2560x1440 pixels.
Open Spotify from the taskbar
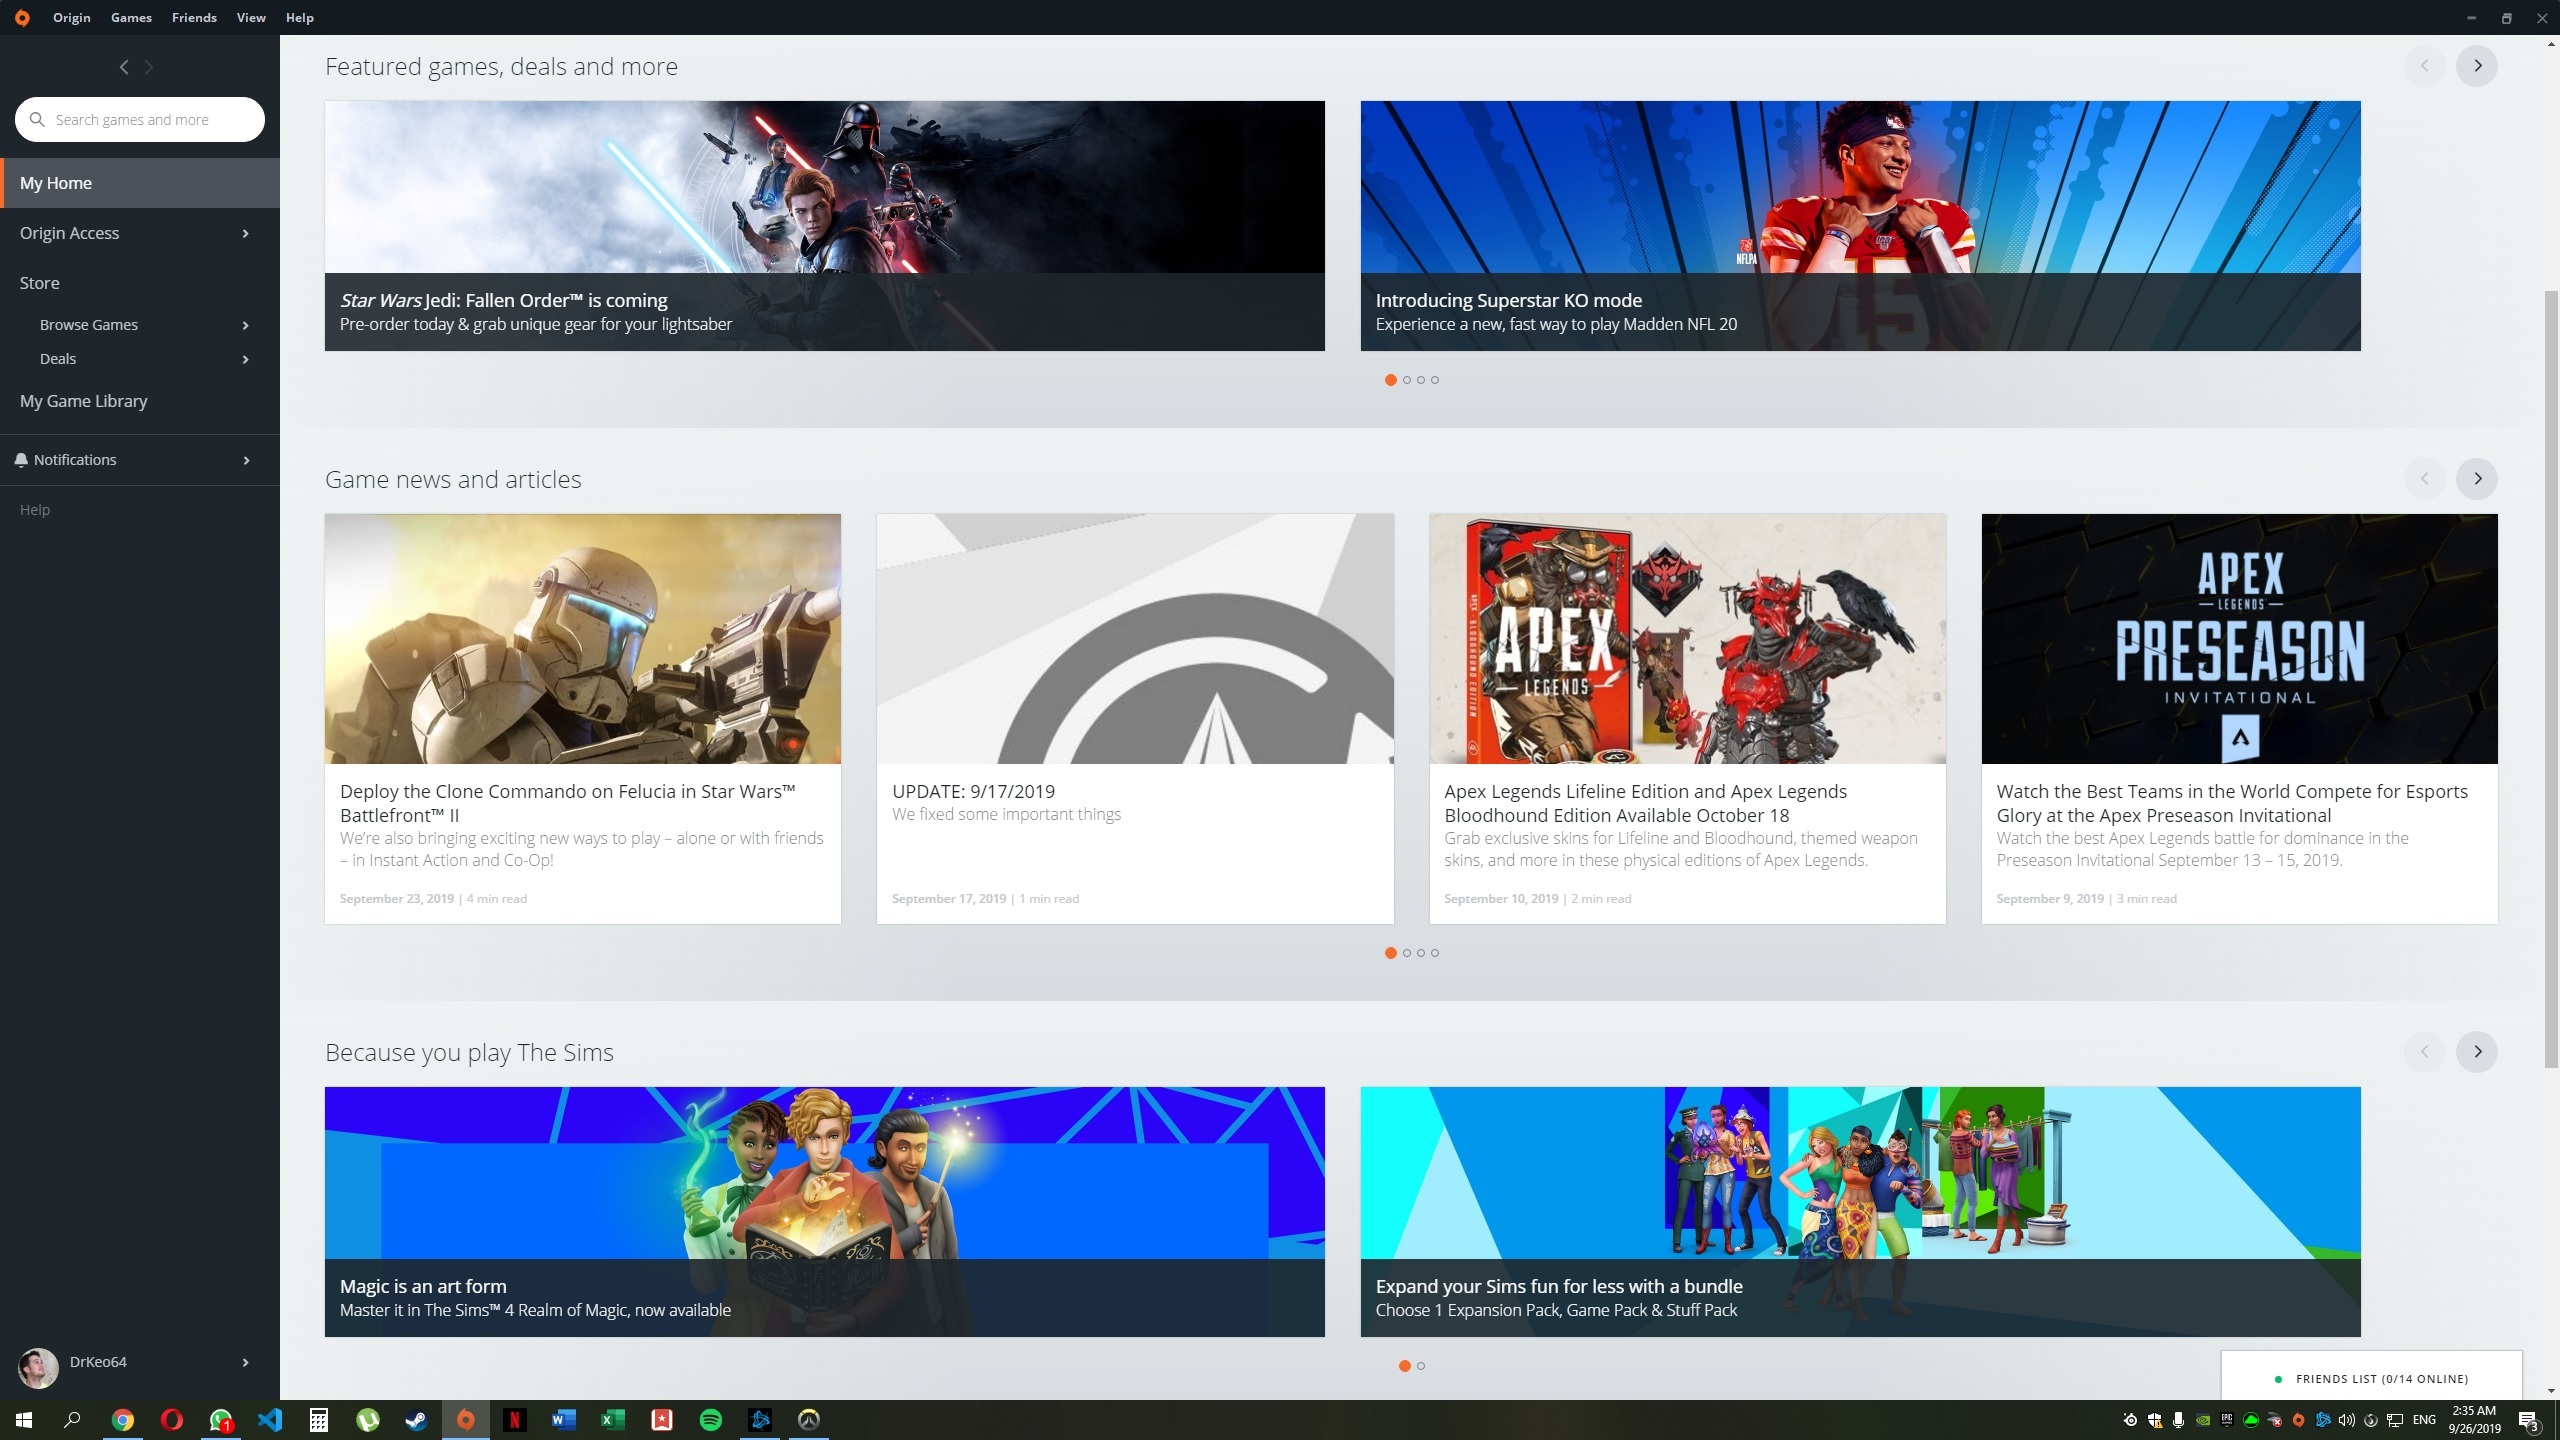[x=711, y=1419]
